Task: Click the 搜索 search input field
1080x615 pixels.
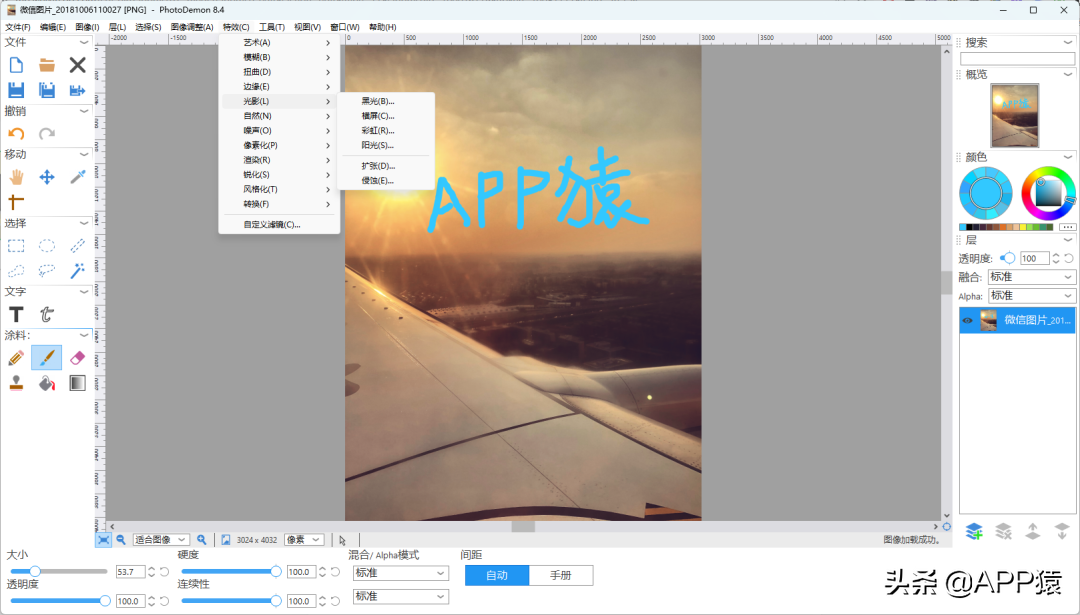Action: tap(1017, 59)
